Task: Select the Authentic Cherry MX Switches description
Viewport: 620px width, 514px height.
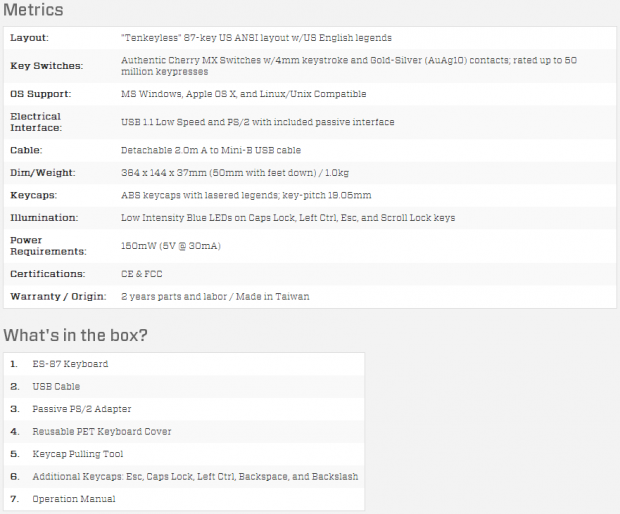Action: tap(349, 66)
